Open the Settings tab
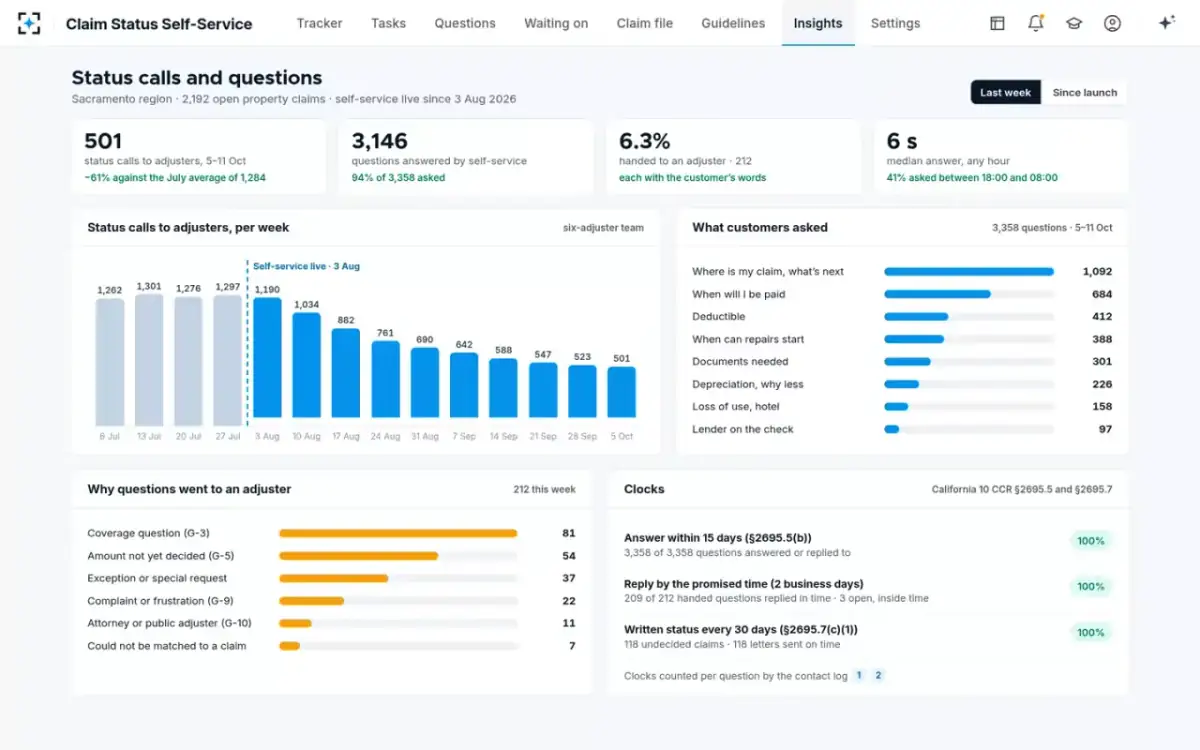The image size is (1200, 750). point(895,23)
